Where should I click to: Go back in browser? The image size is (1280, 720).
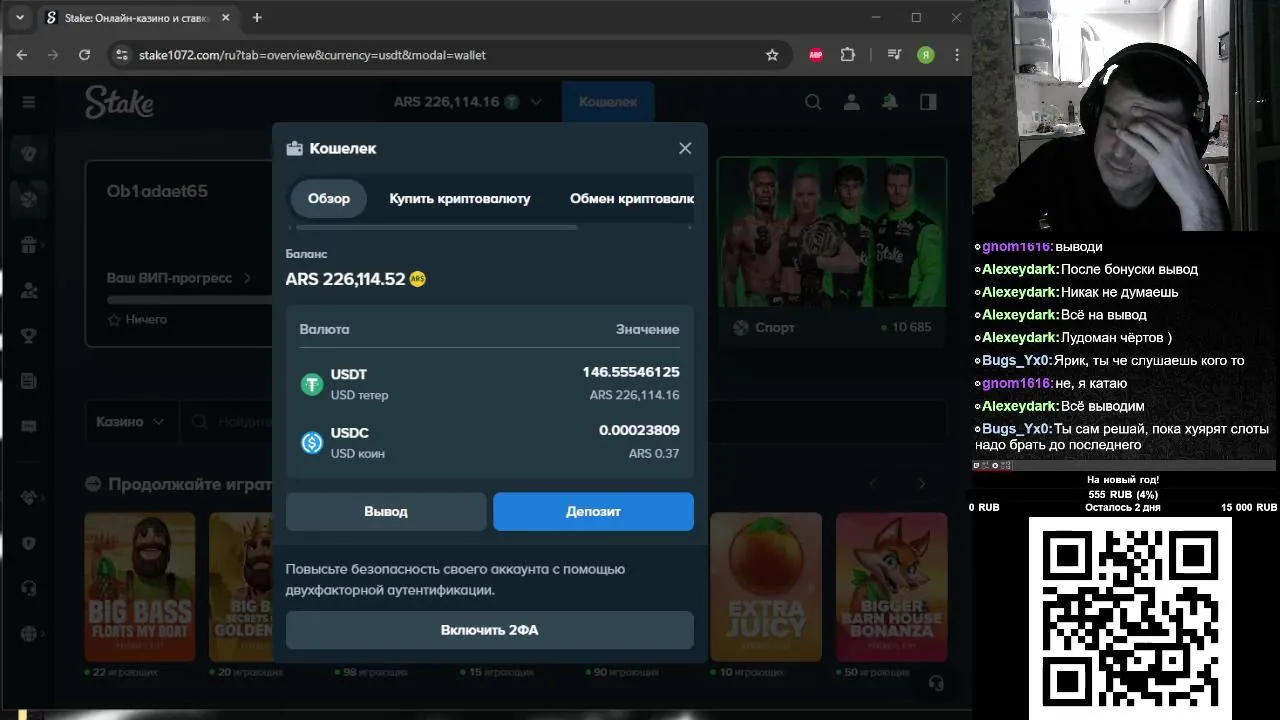coord(22,55)
